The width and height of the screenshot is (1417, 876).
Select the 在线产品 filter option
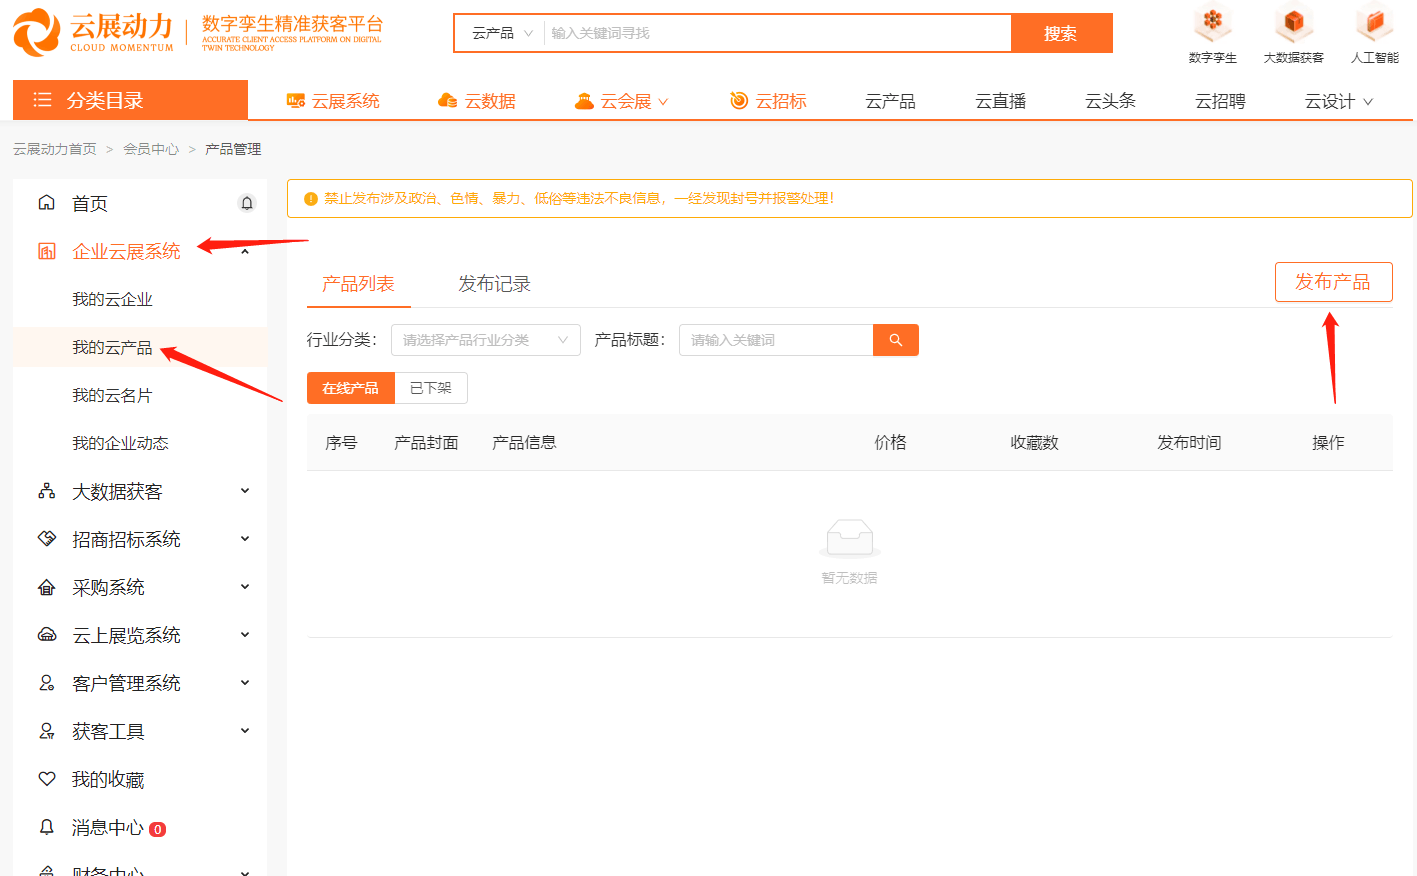tap(350, 388)
